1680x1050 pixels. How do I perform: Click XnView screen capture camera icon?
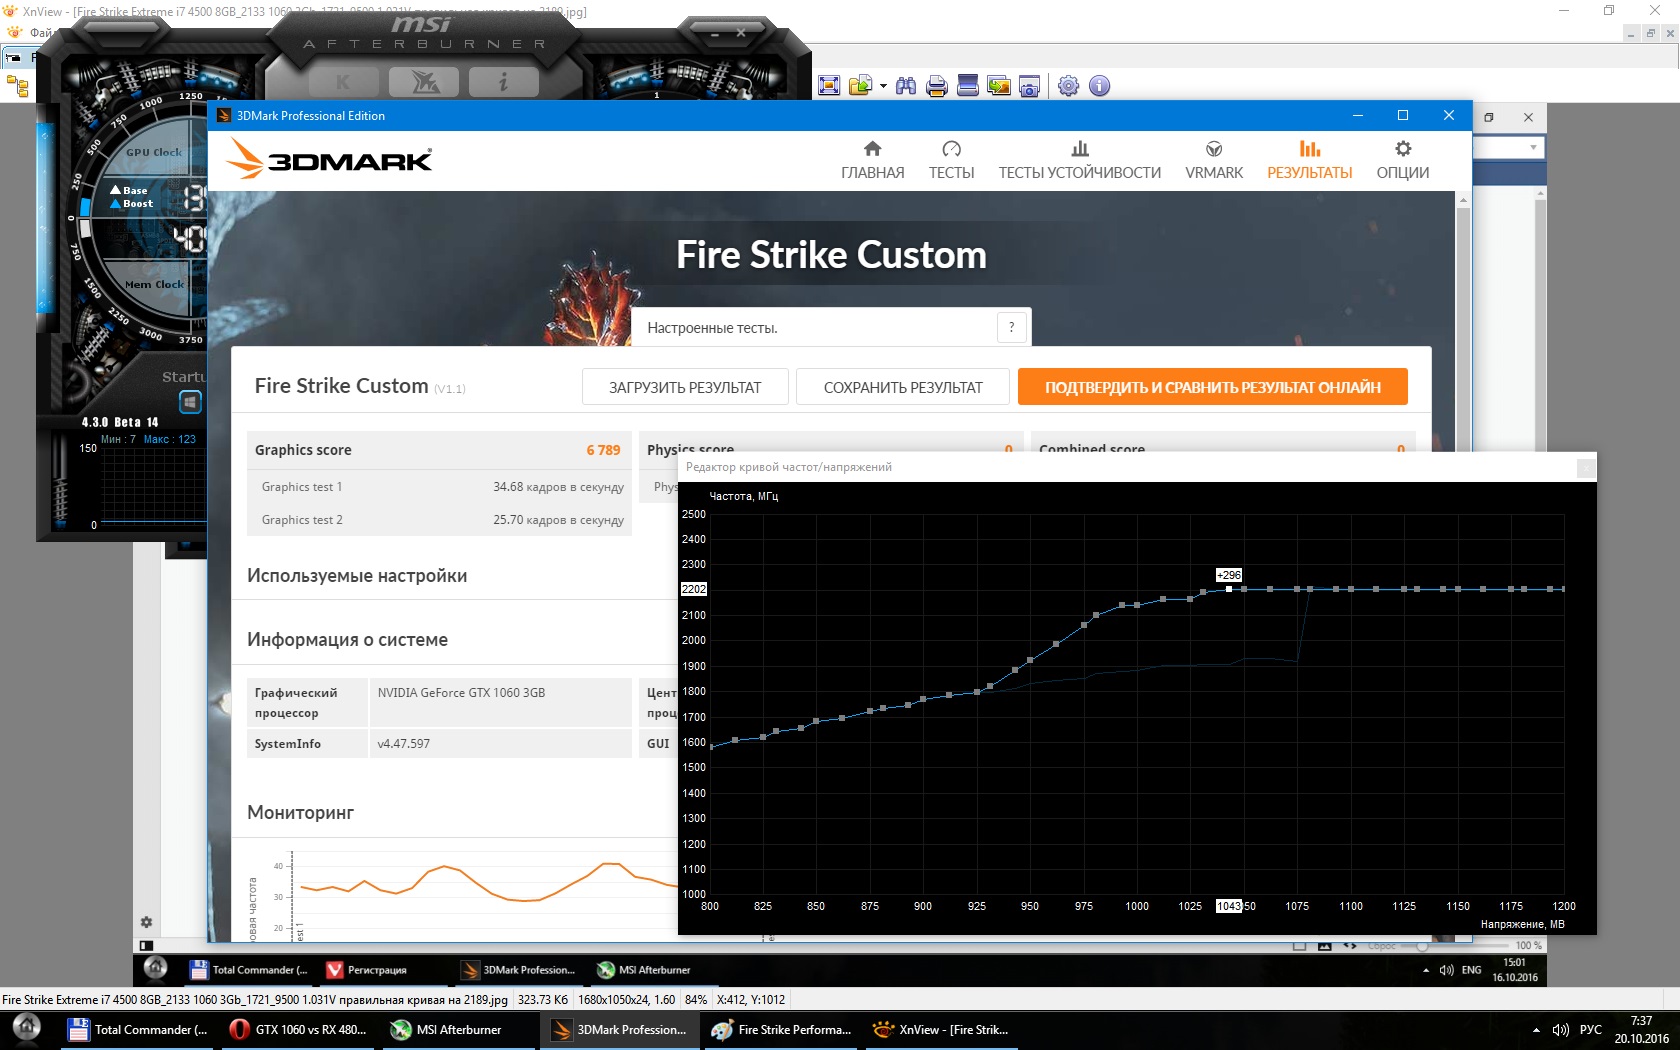[1030, 86]
